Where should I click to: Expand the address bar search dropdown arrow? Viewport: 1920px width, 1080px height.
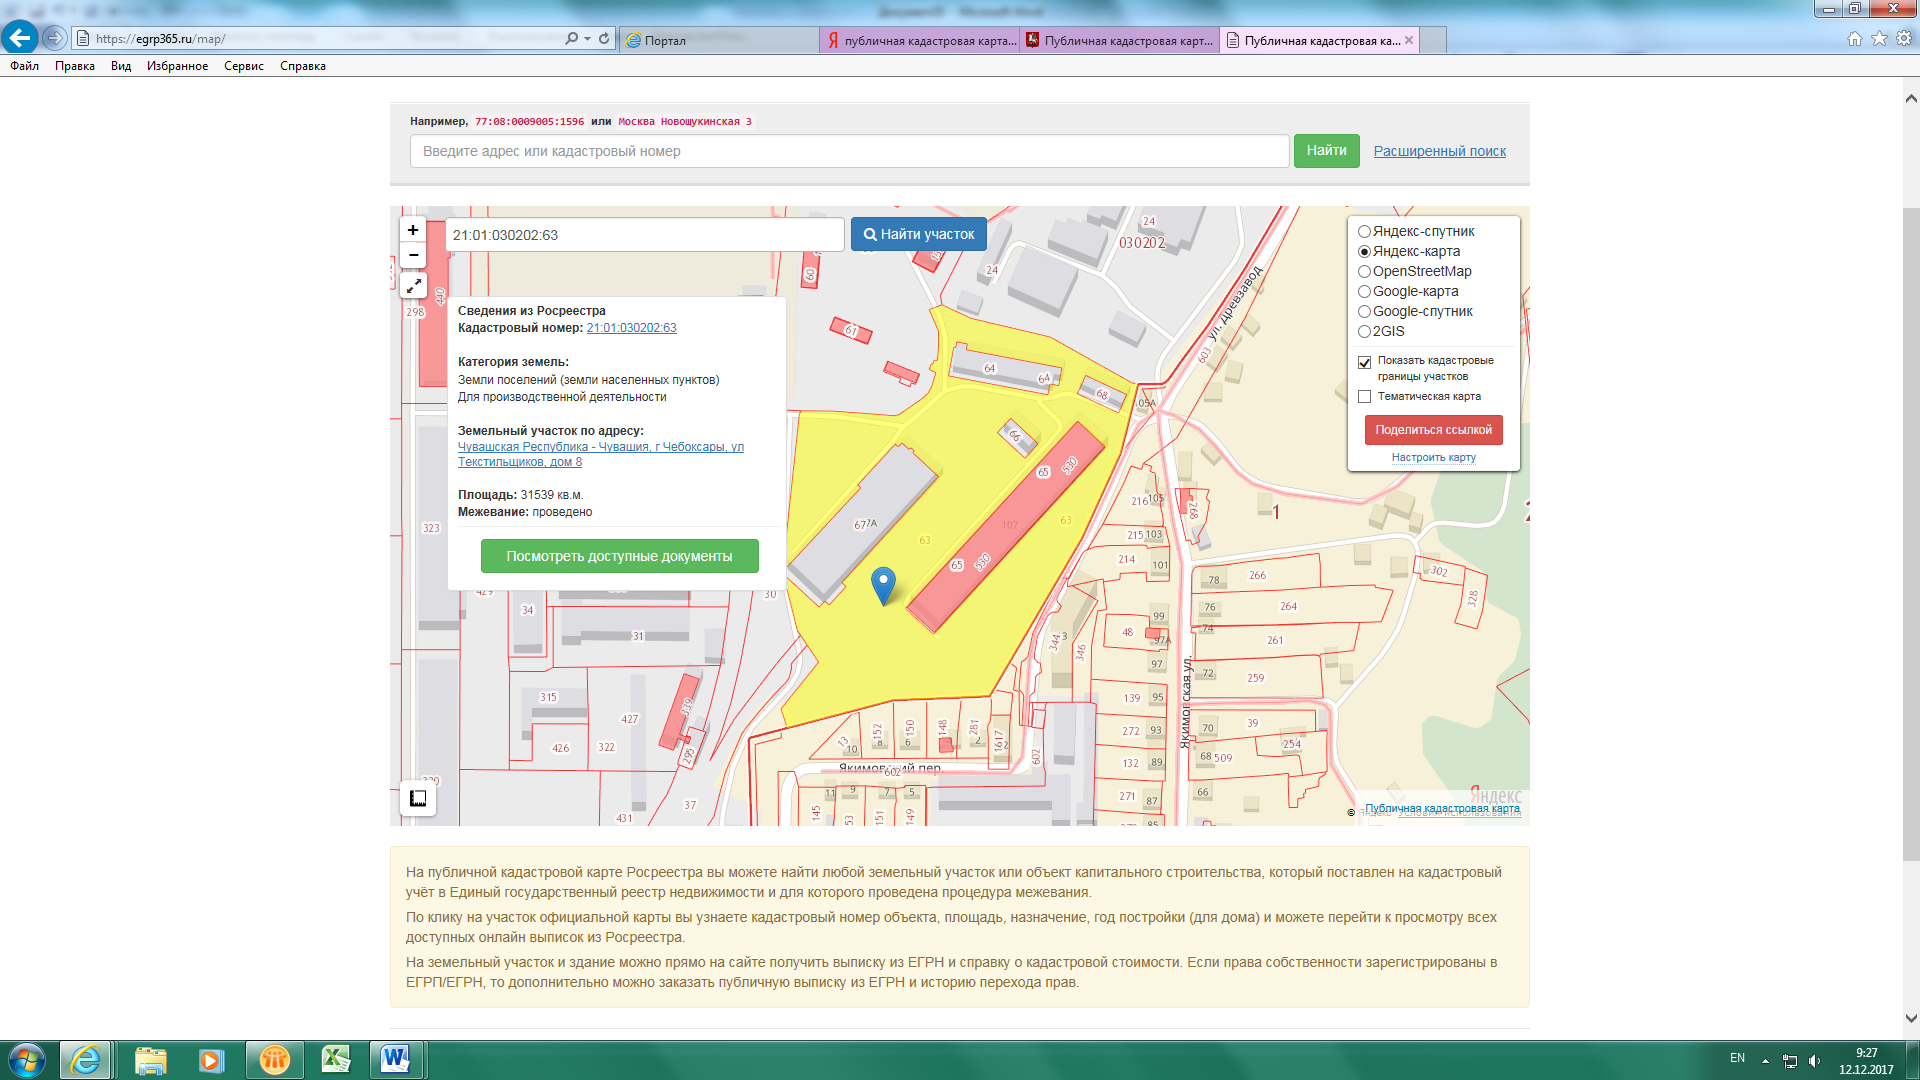587,39
